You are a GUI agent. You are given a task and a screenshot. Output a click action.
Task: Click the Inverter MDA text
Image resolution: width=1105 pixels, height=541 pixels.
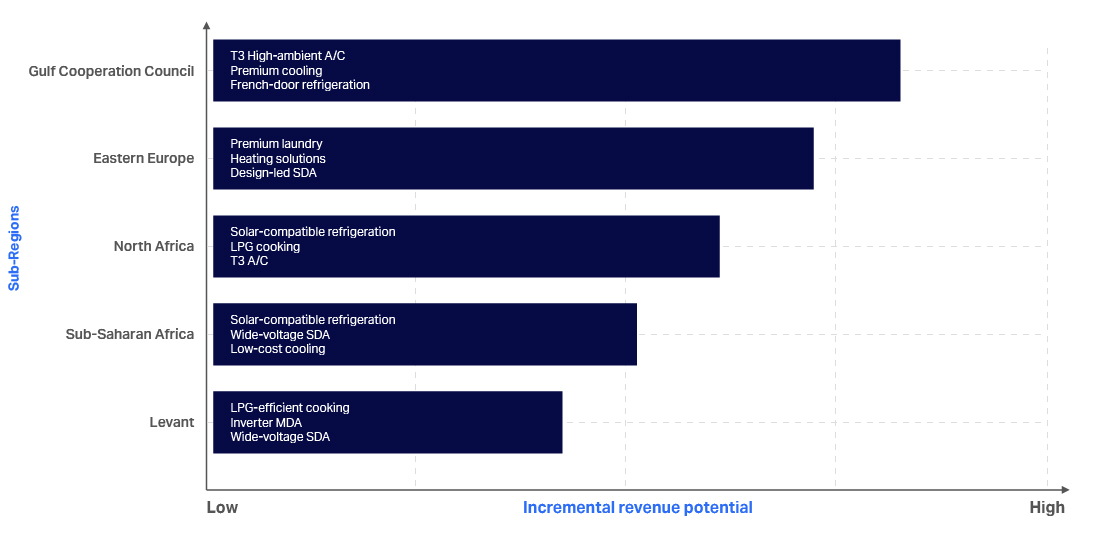point(266,422)
